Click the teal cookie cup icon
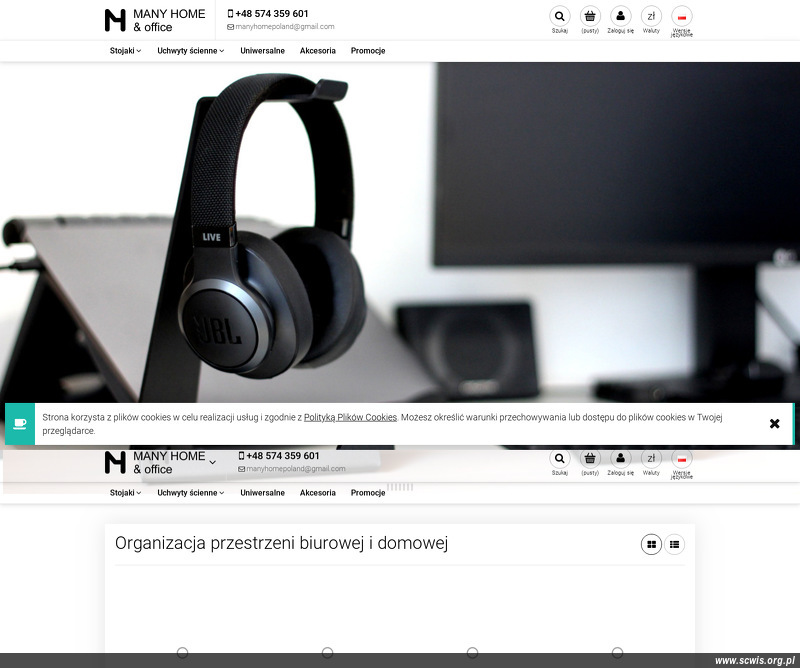 [20, 424]
